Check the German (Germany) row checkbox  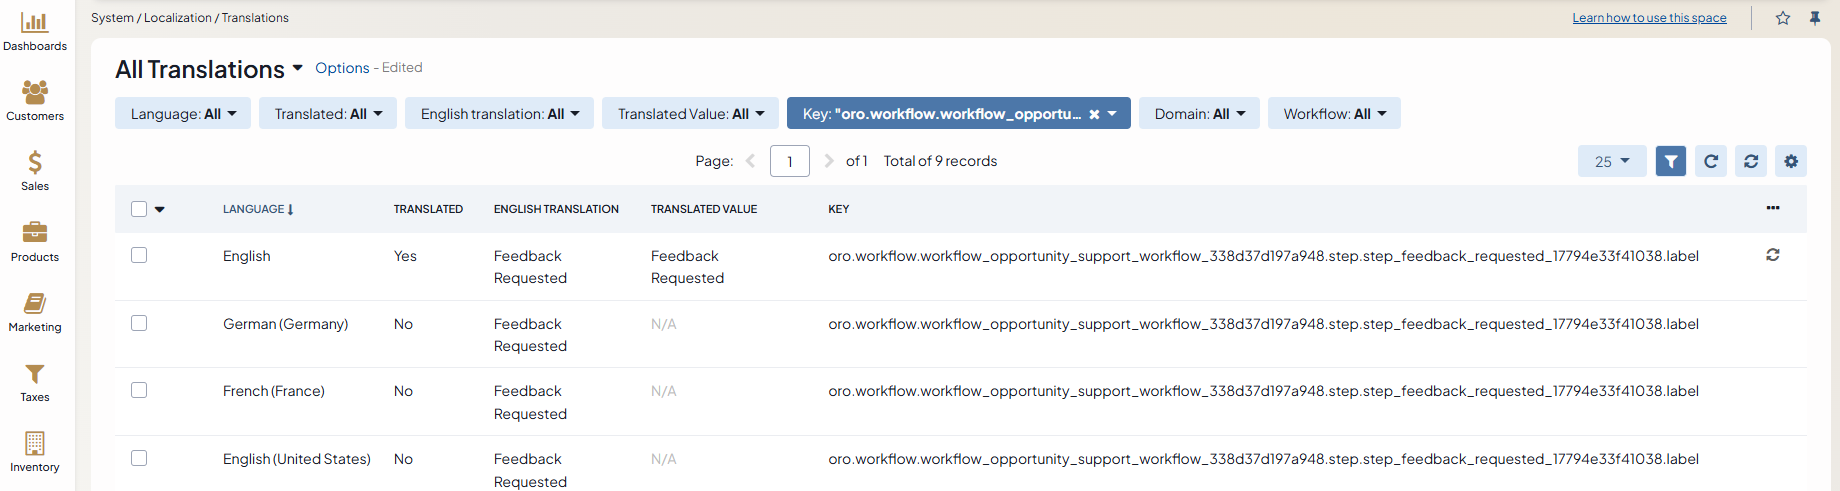click(139, 323)
